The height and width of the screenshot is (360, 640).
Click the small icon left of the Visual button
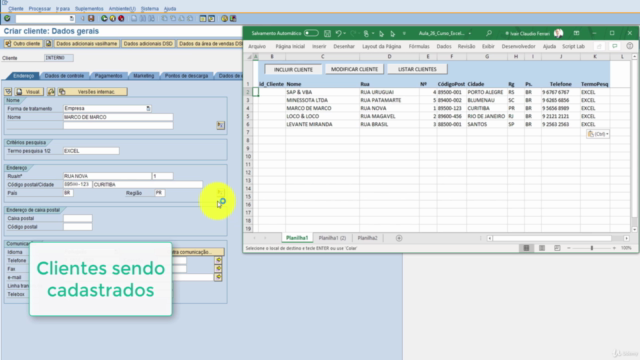click(x=8, y=92)
